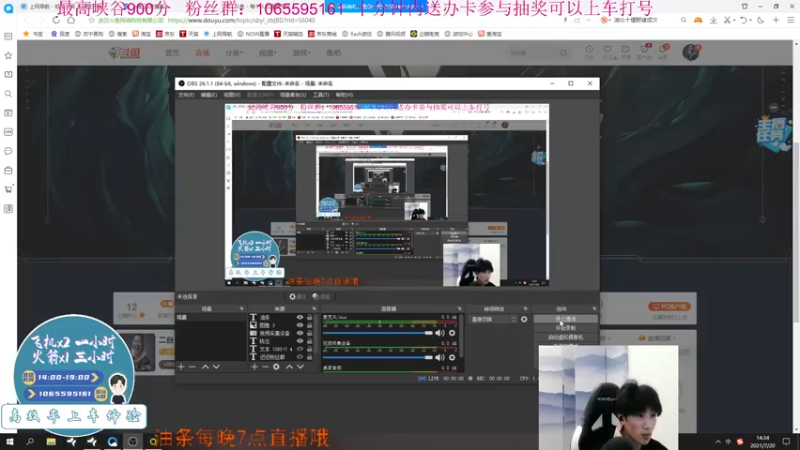800x450 pixels.
Task: Toggle the lock for 图像 3 source
Action: [309, 325]
